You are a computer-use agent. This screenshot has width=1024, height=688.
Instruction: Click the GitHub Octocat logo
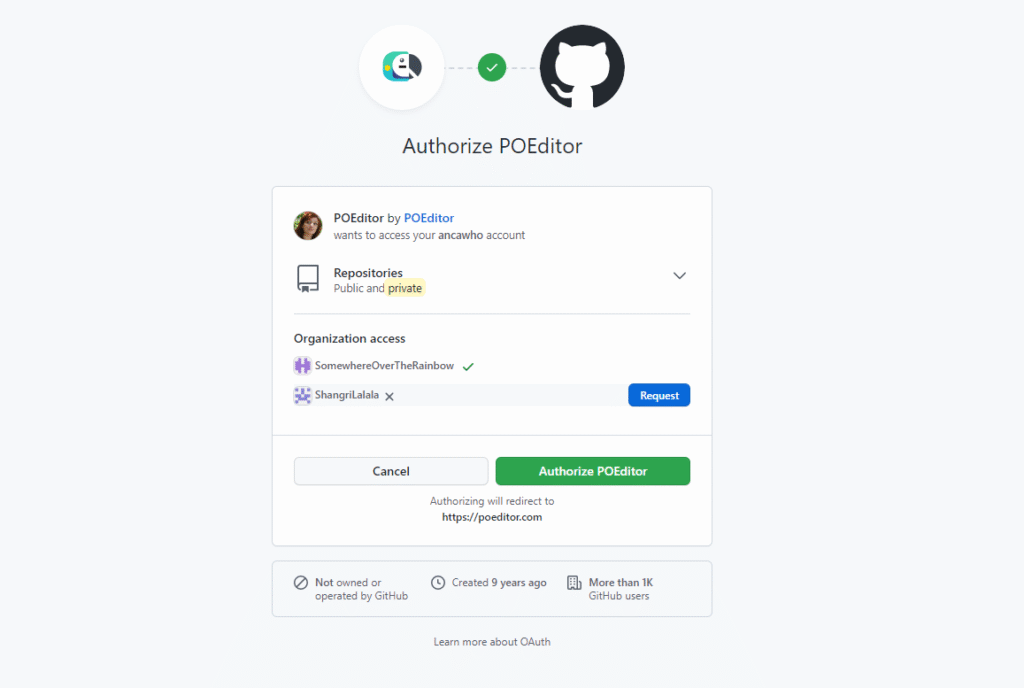pyautogui.click(x=582, y=67)
